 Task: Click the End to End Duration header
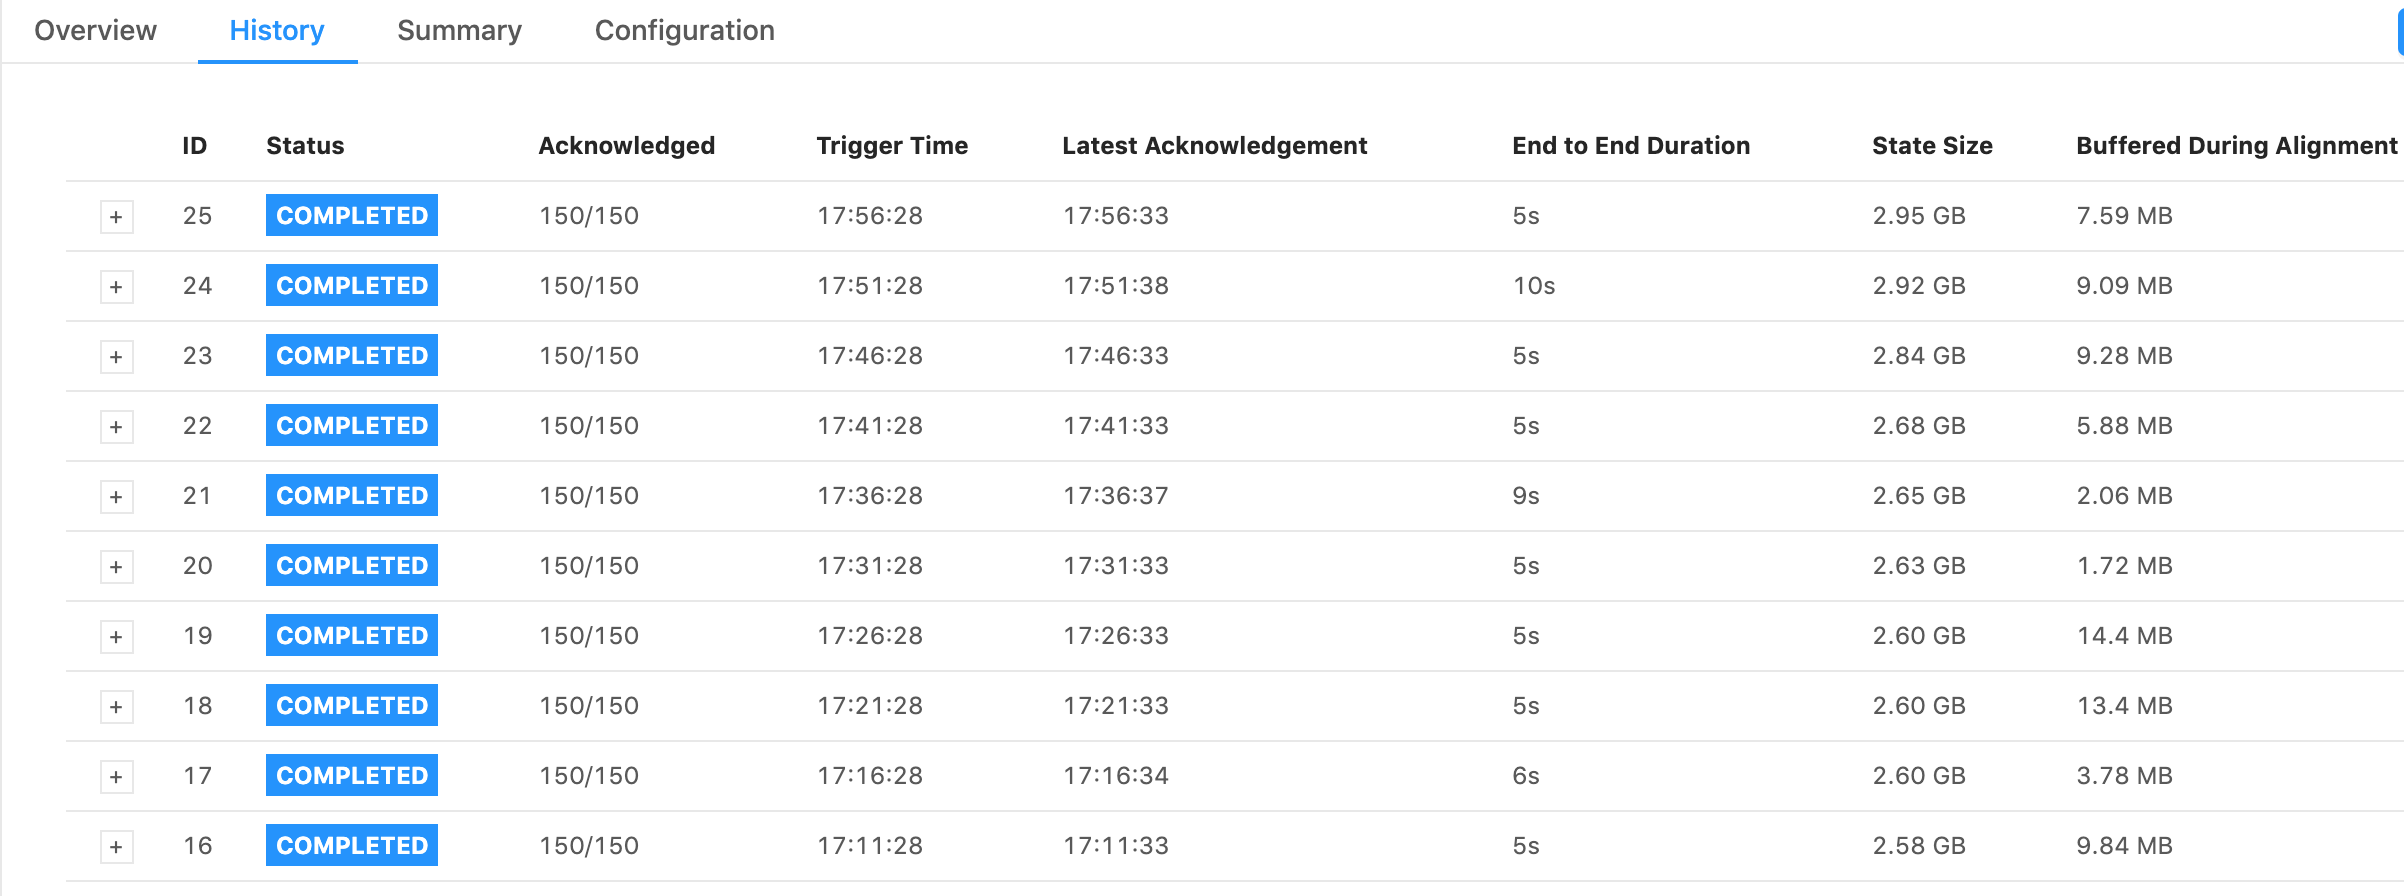pos(1631,146)
